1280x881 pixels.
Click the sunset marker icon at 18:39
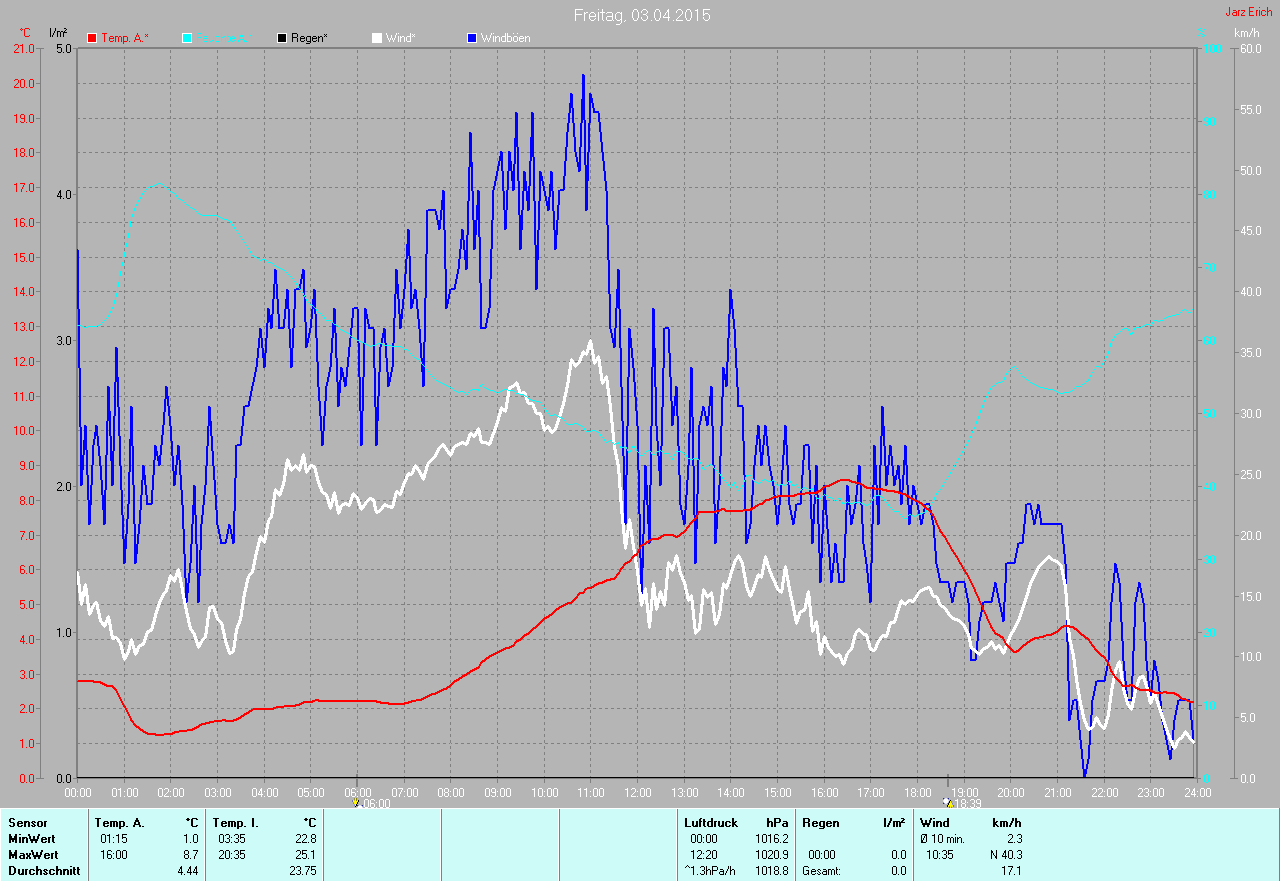(x=948, y=803)
